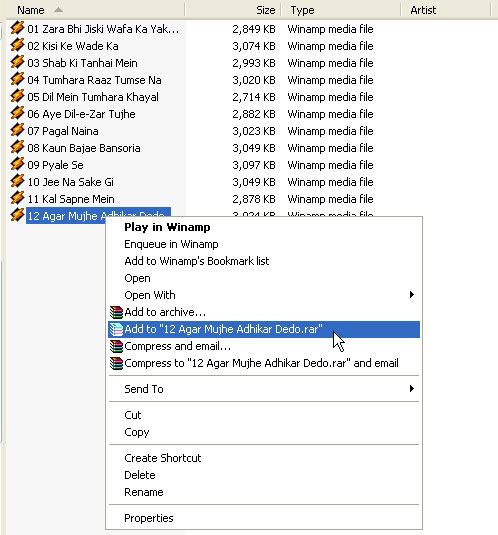This screenshot has height=535, width=498.
Task: Click the Winamp icon of 06 Aye Dil-e-Zar Tujhe
Action: 17,113
